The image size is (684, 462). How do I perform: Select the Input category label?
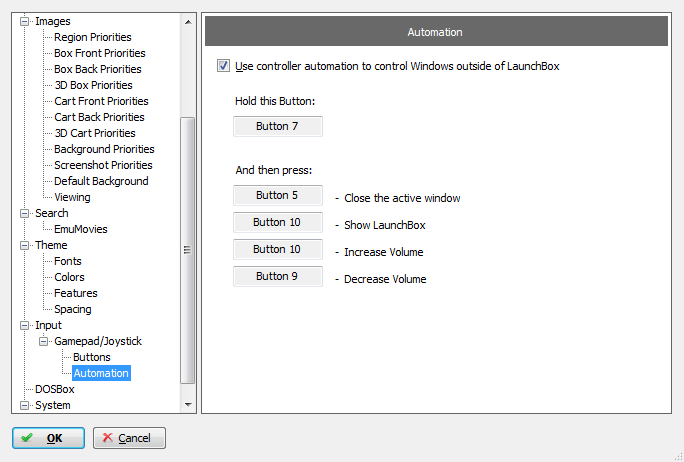[48, 325]
